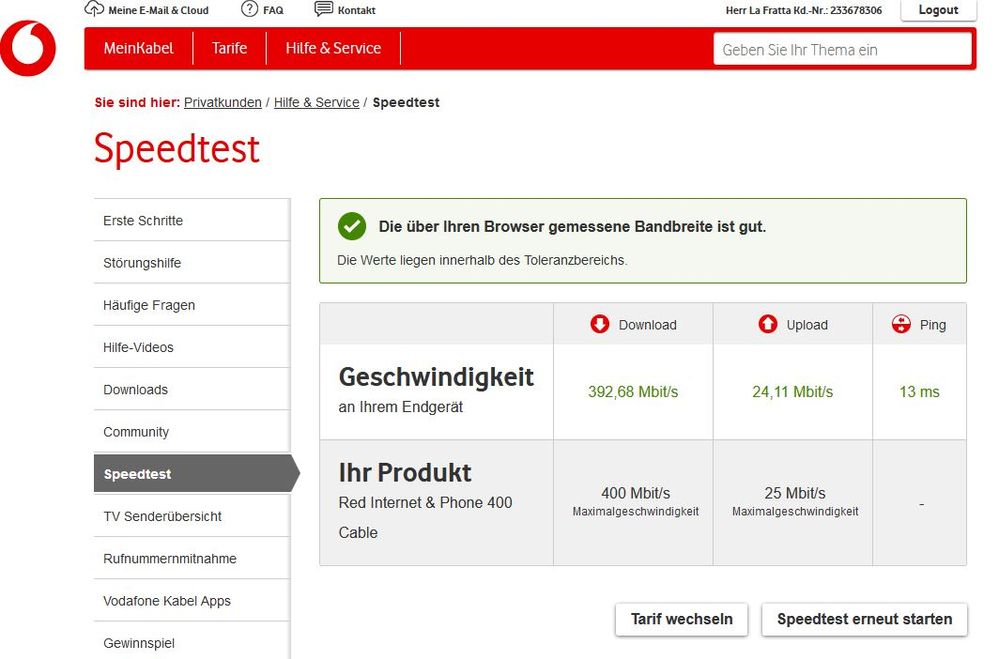Click the red Download arrow icon
This screenshot has width=999, height=659.
[x=599, y=324]
